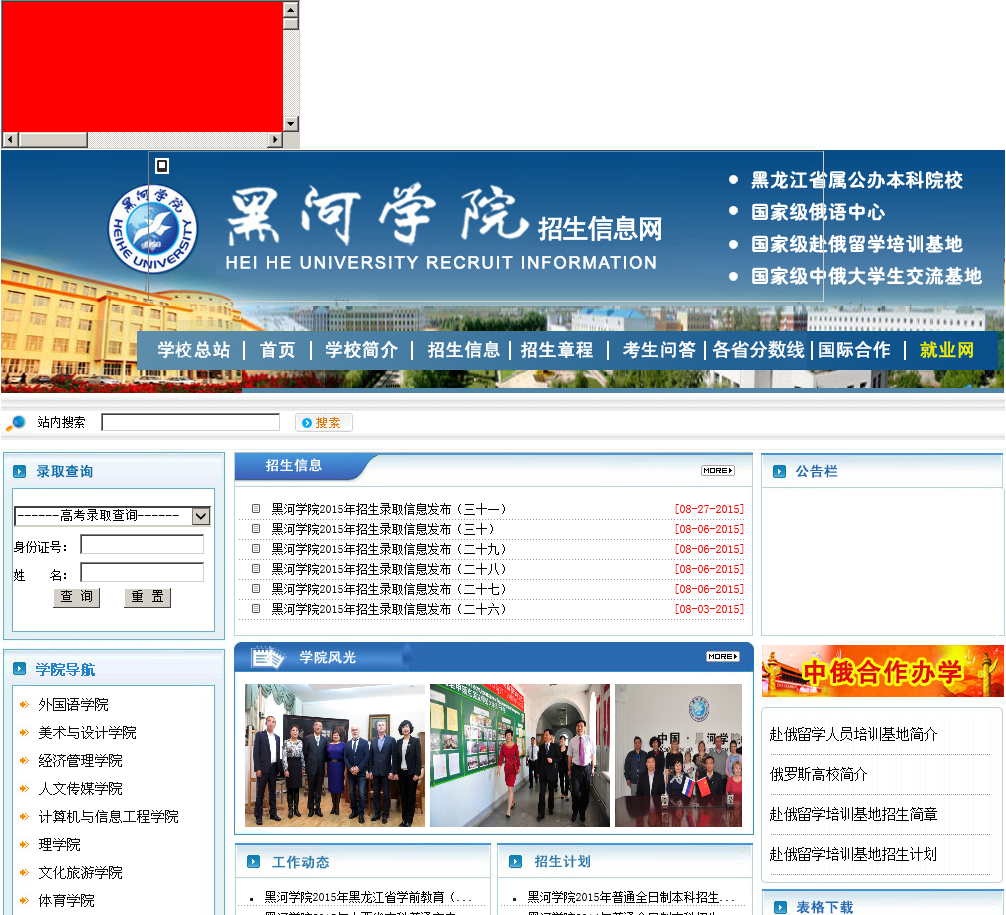Screen dimensions: 1006x915
Task: Click the scroll right arrow of red frame
Action: point(275,139)
